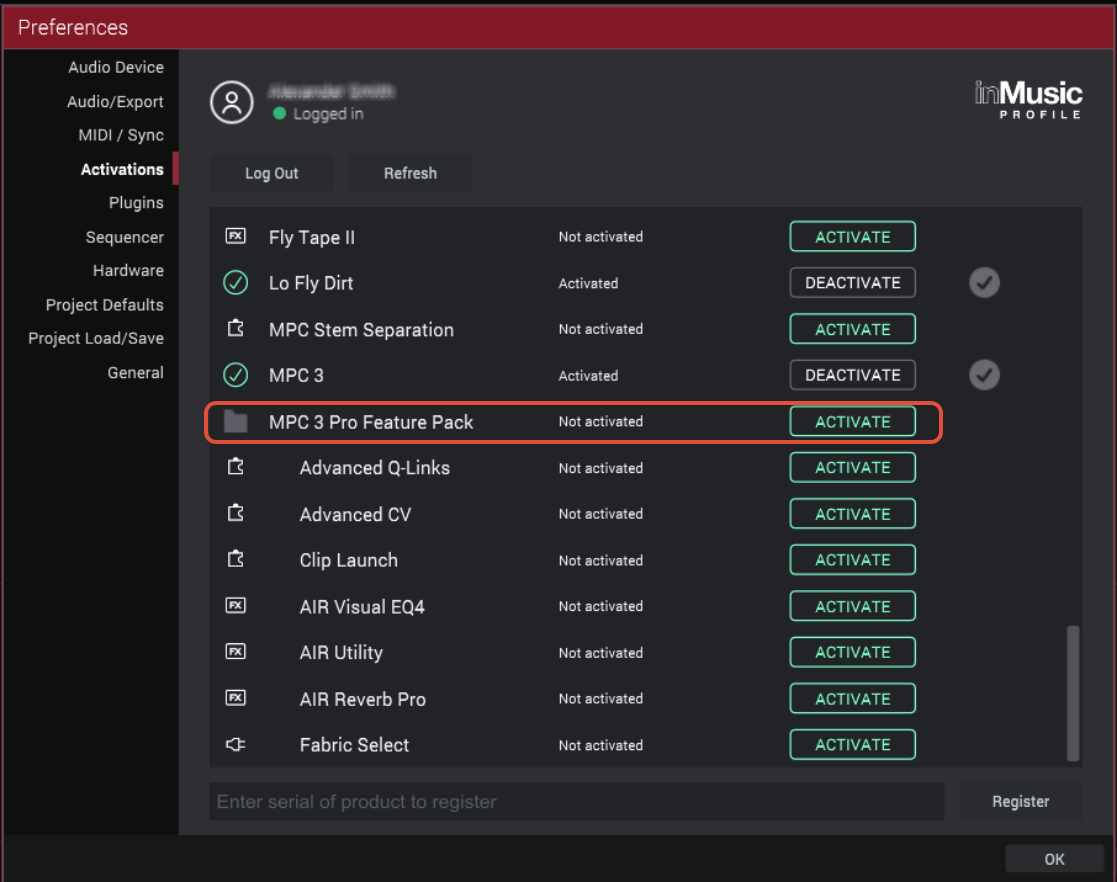1117x882 pixels.
Task: Activate MPC Stem Separation
Action: [853, 329]
